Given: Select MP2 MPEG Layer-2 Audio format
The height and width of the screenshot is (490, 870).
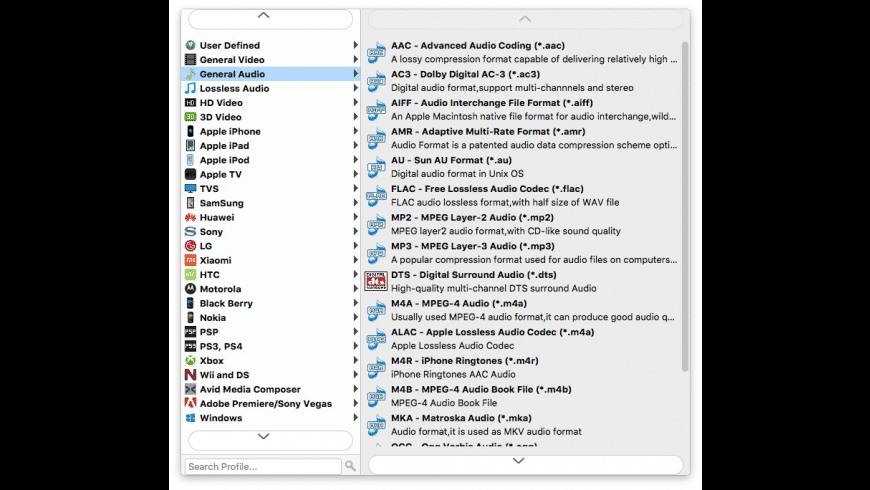Looking at the screenshot, I should tap(522, 224).
